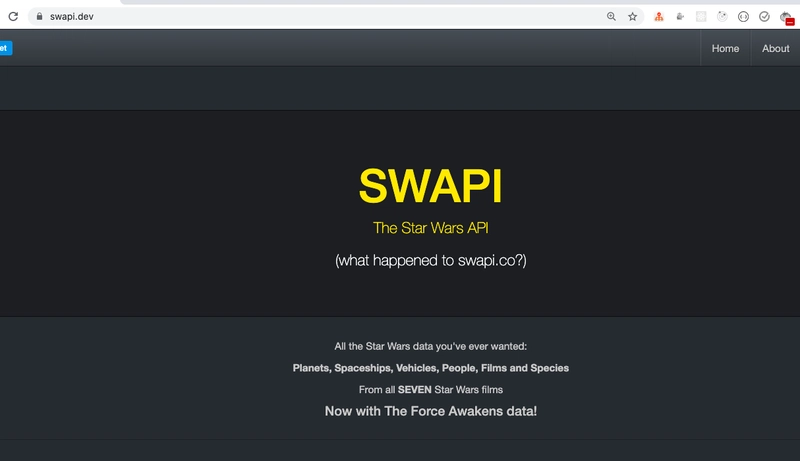Click the text 'The Star Wars API'

tap(431, 228)
